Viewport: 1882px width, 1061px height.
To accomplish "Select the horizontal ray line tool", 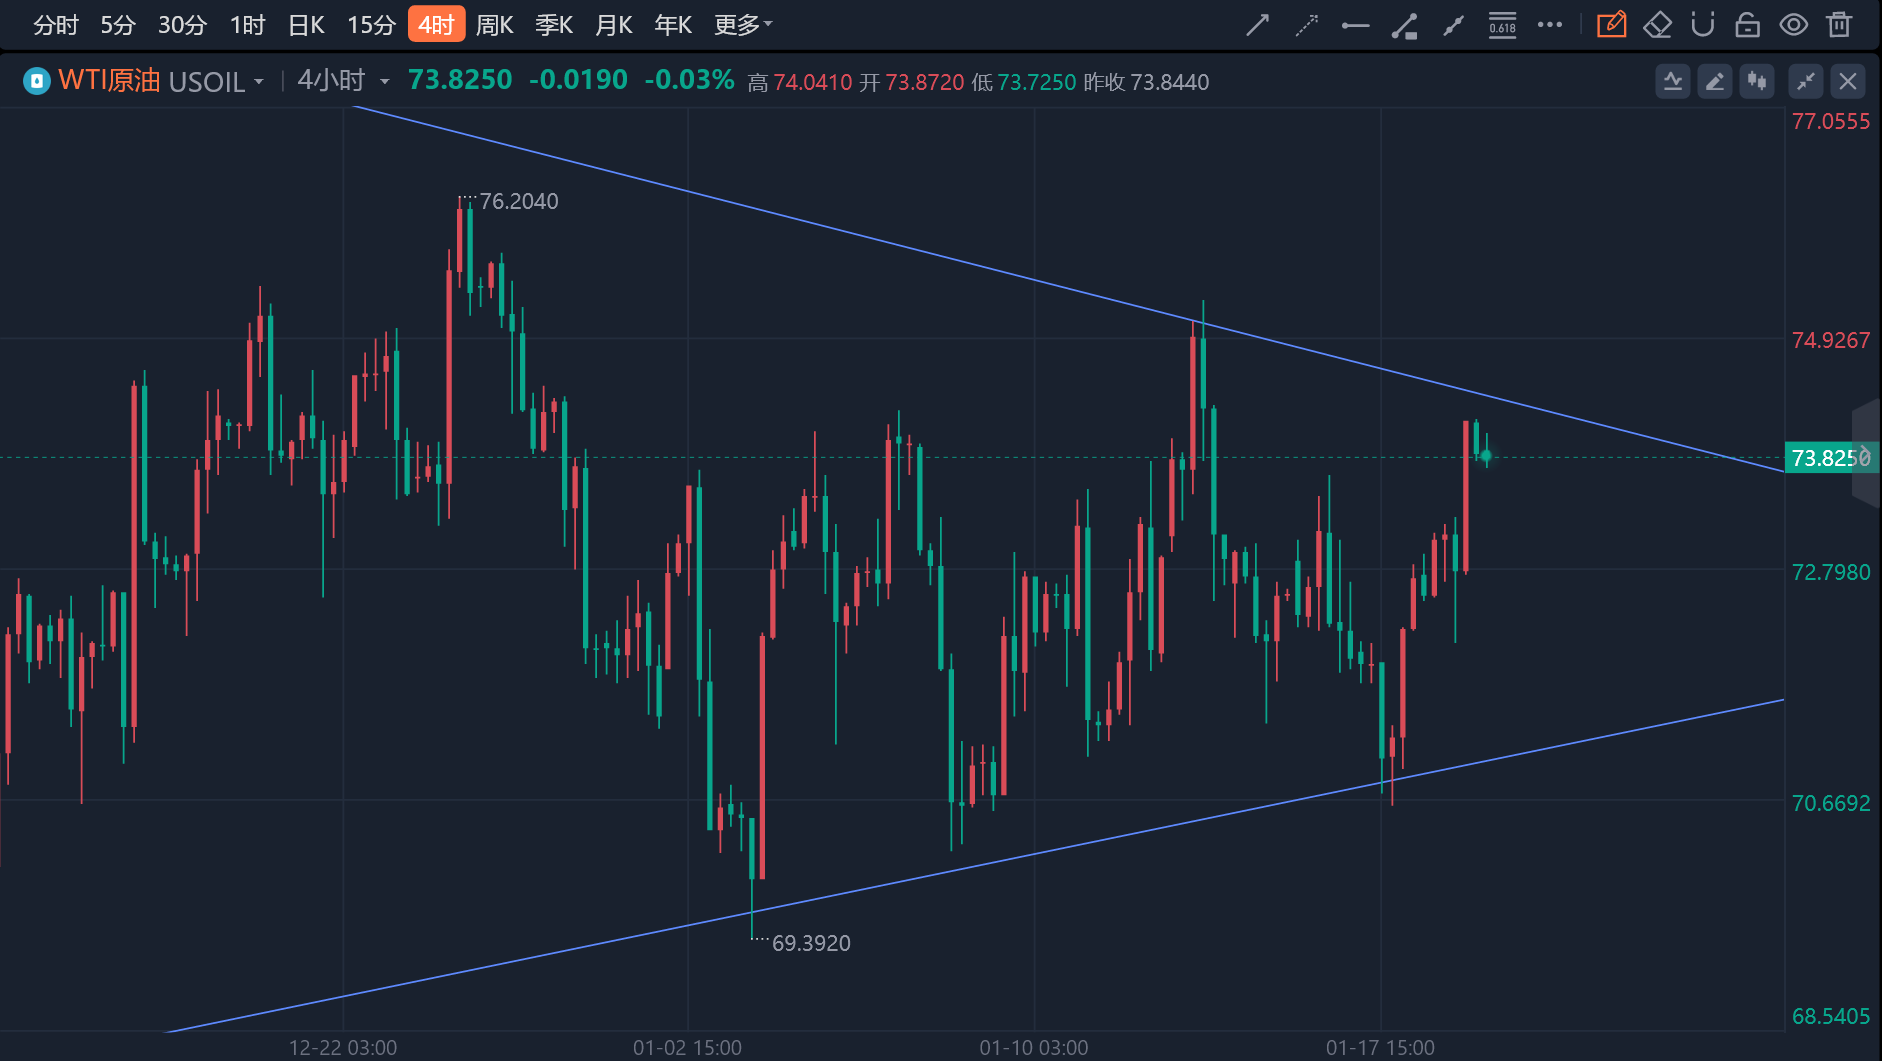I will [1355, 25].
